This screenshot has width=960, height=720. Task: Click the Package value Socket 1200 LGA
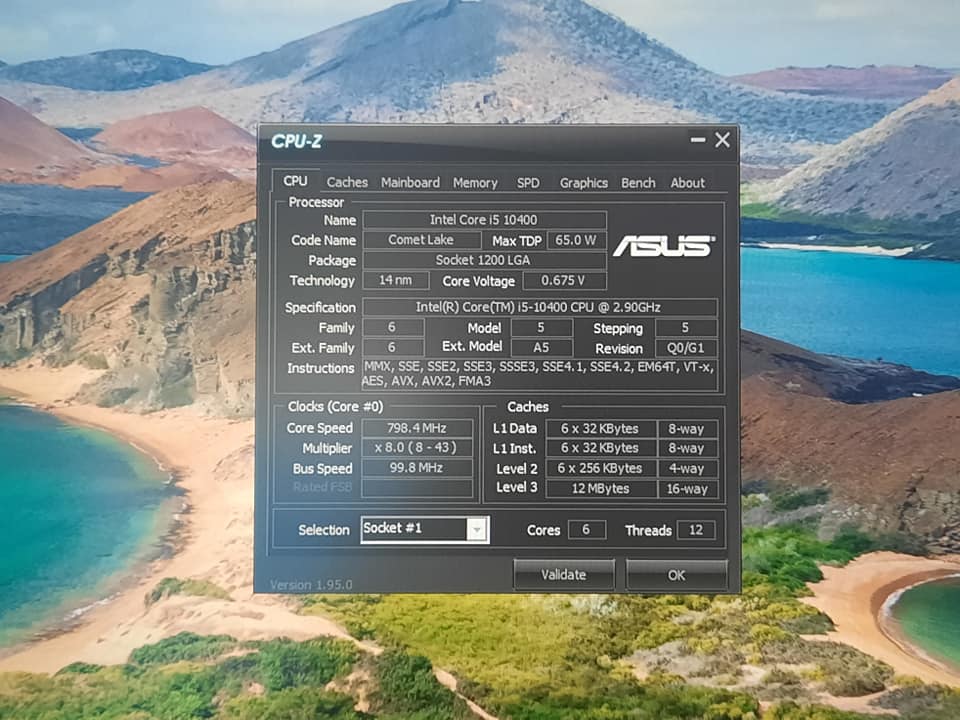click(484, 260)
